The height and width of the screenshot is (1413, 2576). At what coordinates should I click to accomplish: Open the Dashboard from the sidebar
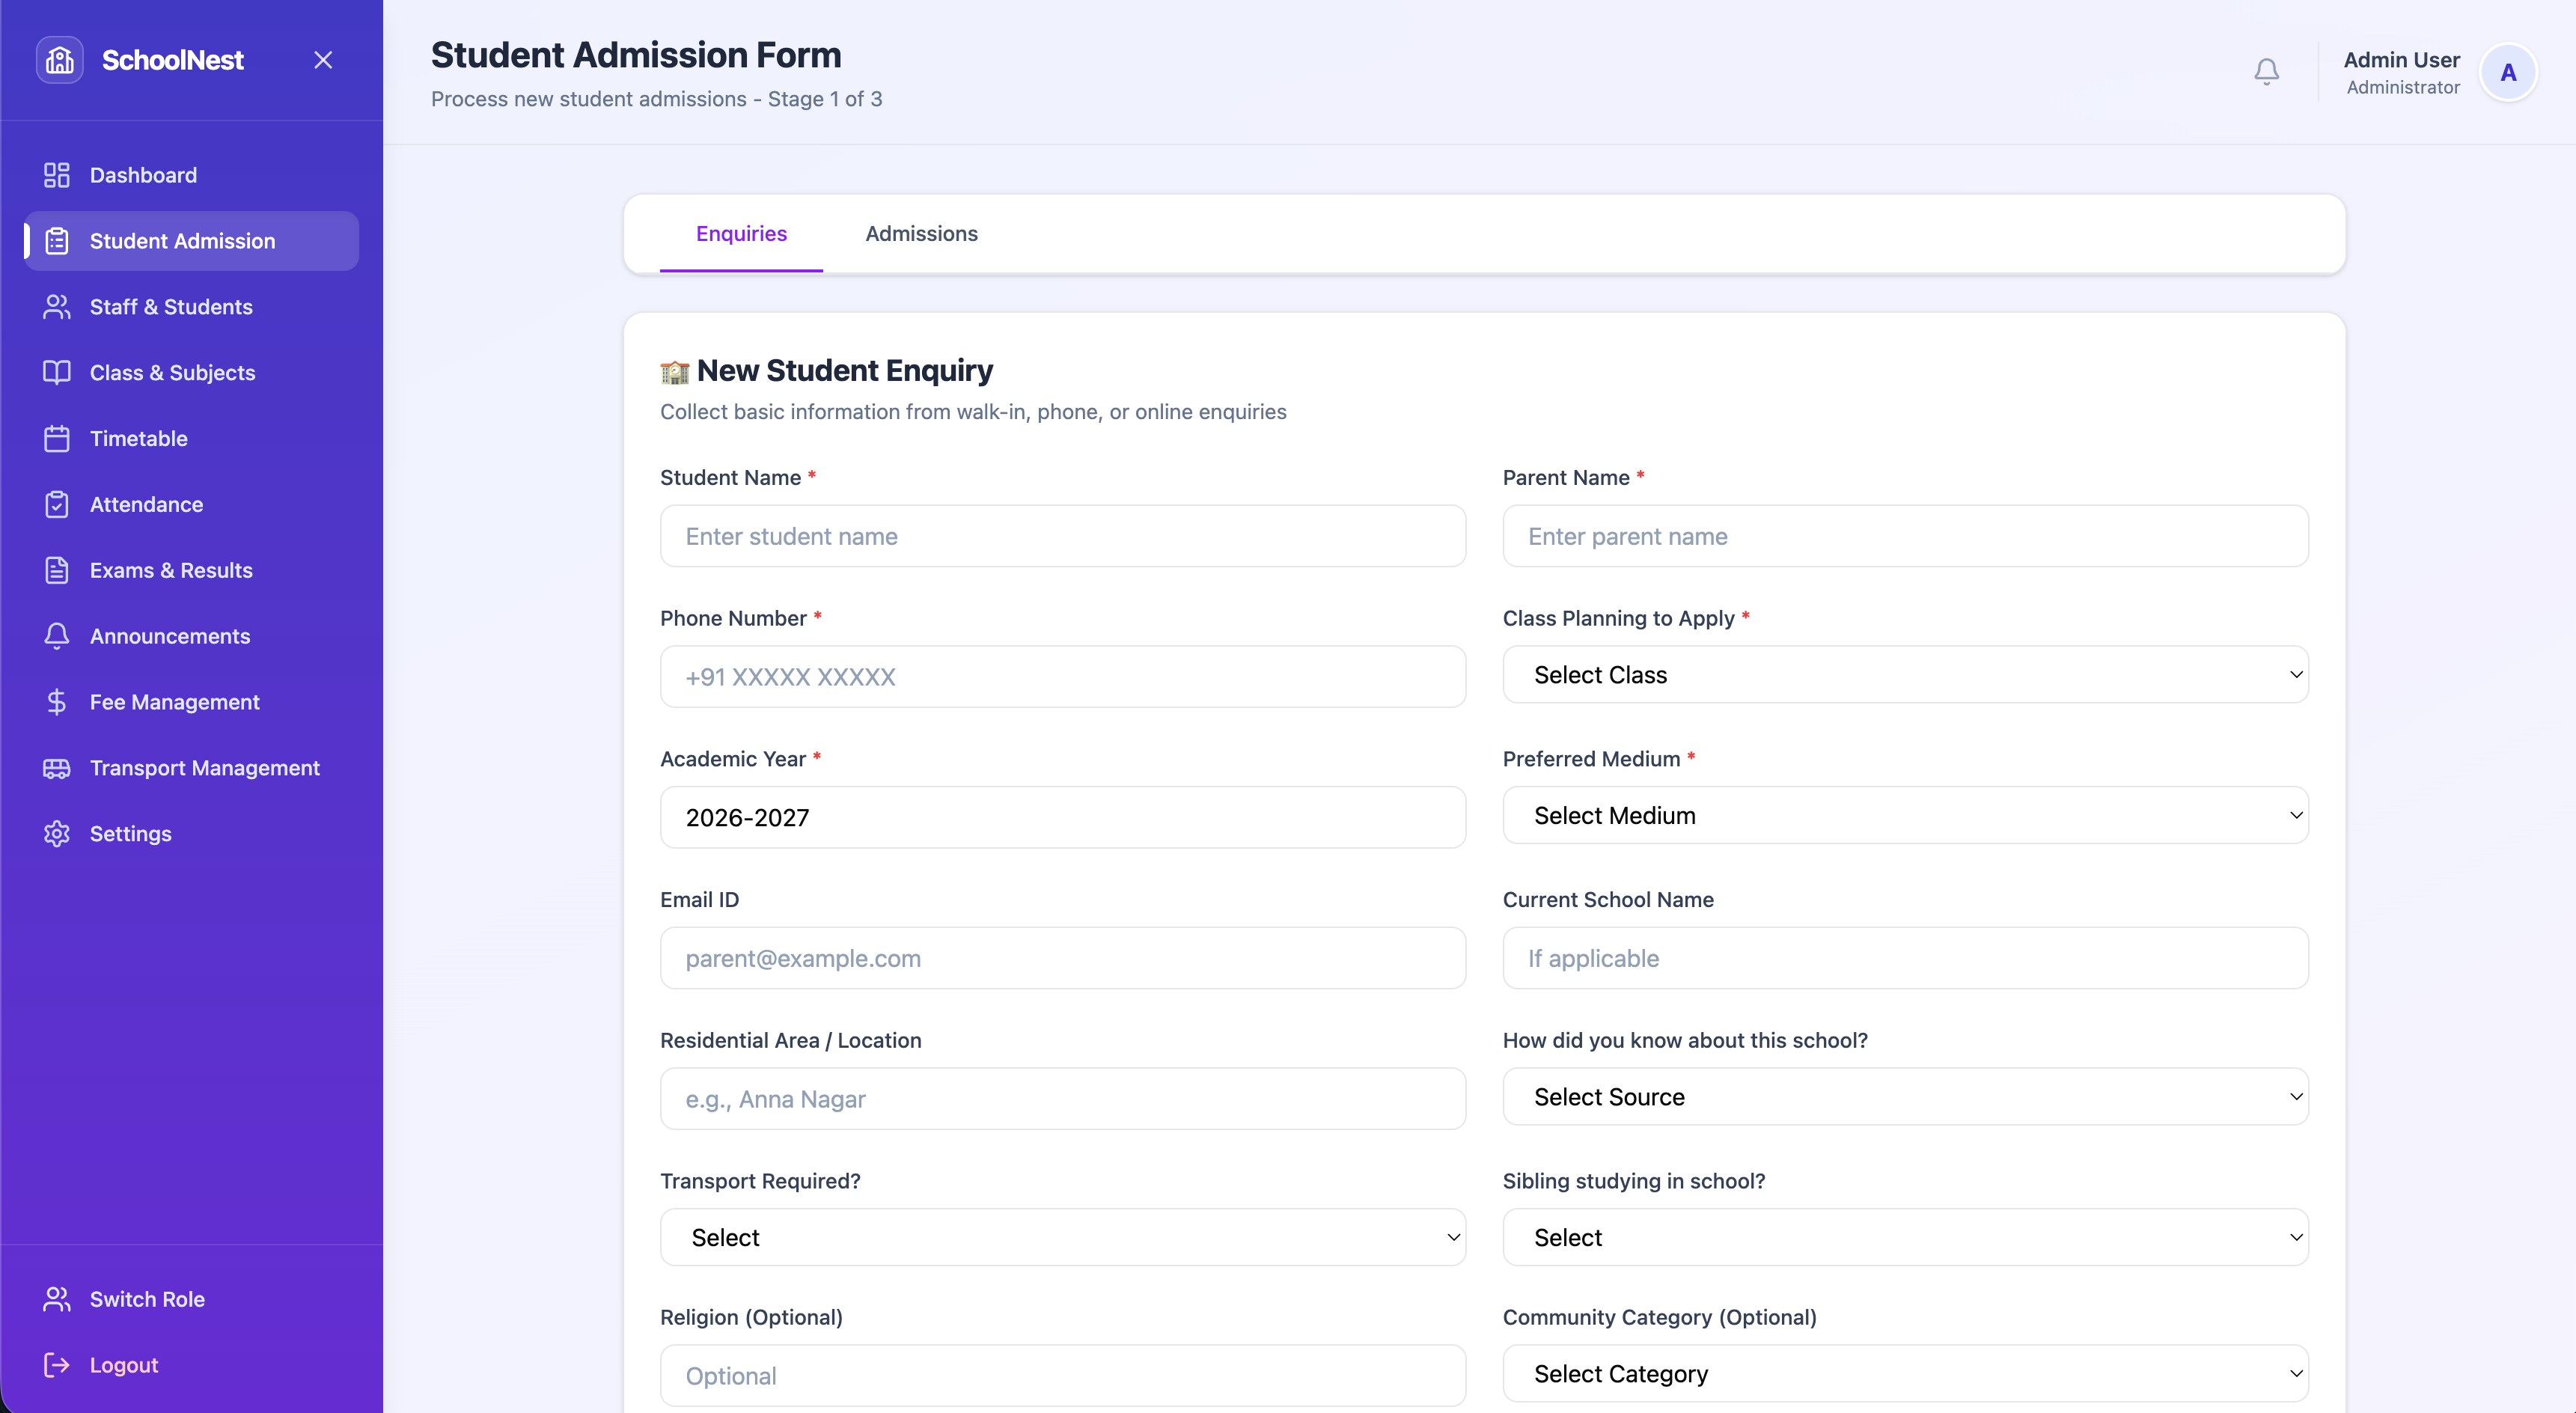(143, 175)
